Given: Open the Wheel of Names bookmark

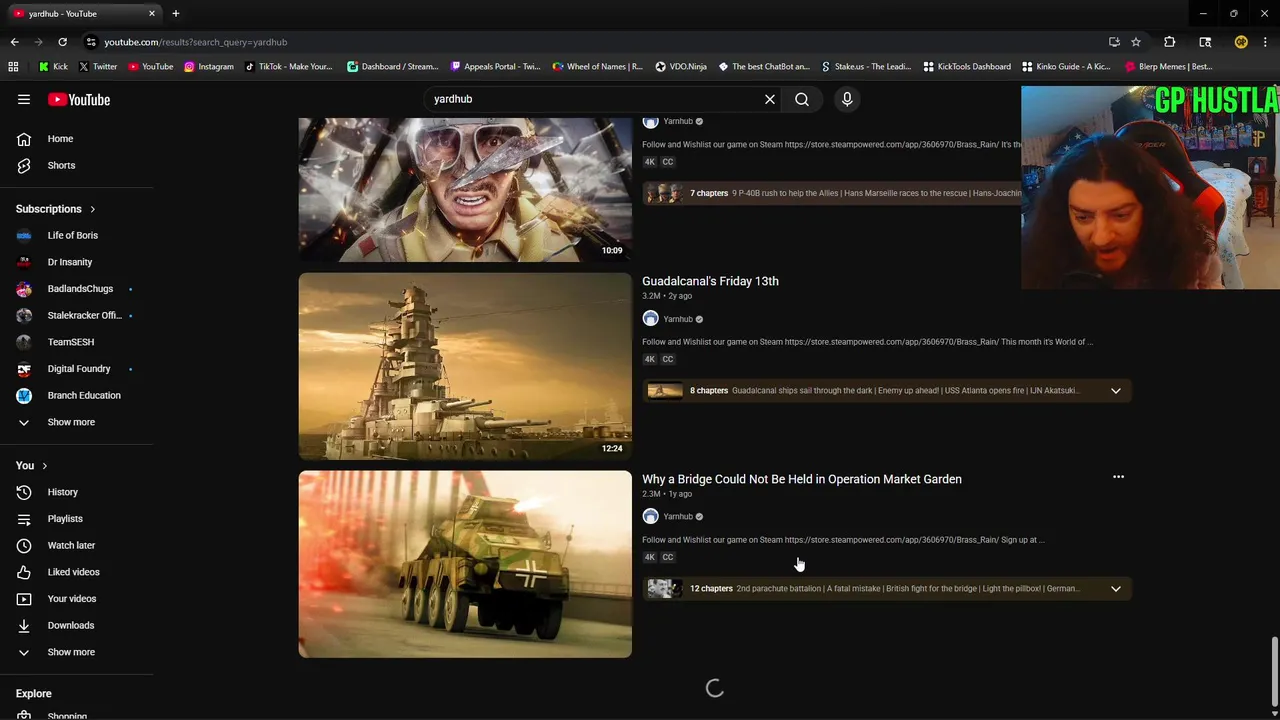Looking at the screenshot, I should pyautogui.click(x=597, y=67).
